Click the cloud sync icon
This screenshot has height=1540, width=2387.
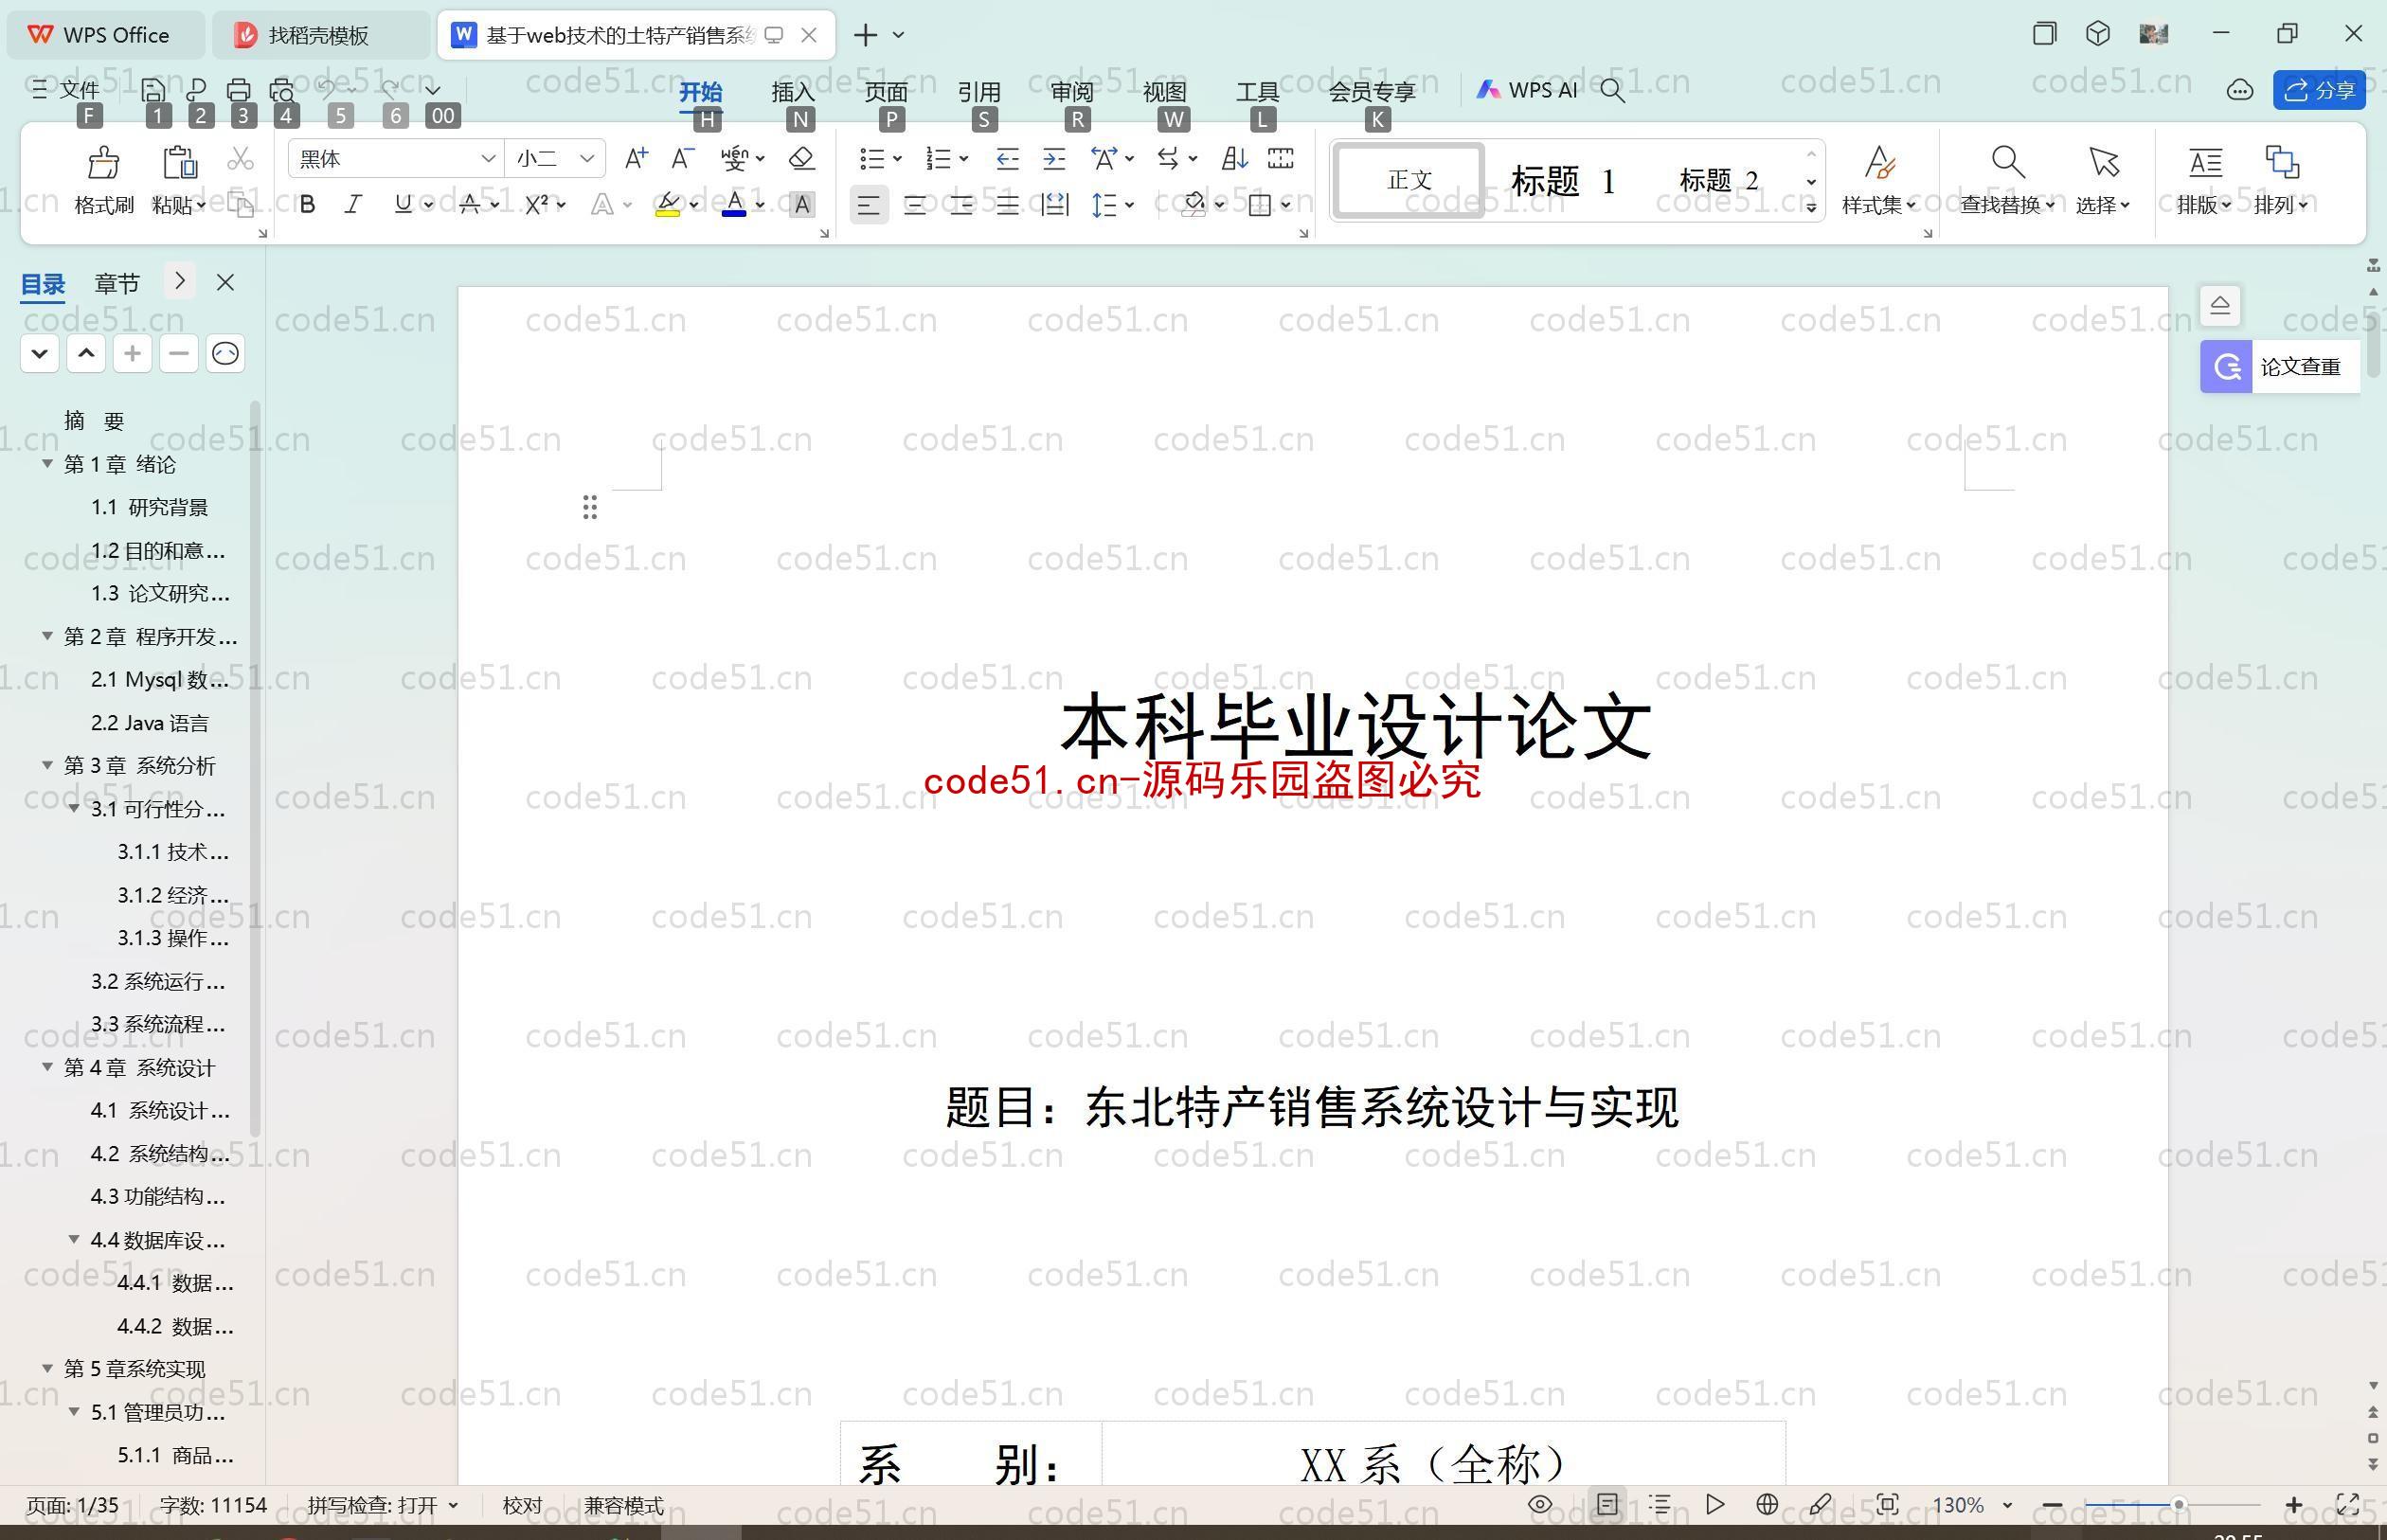[x=2240, y=90]
